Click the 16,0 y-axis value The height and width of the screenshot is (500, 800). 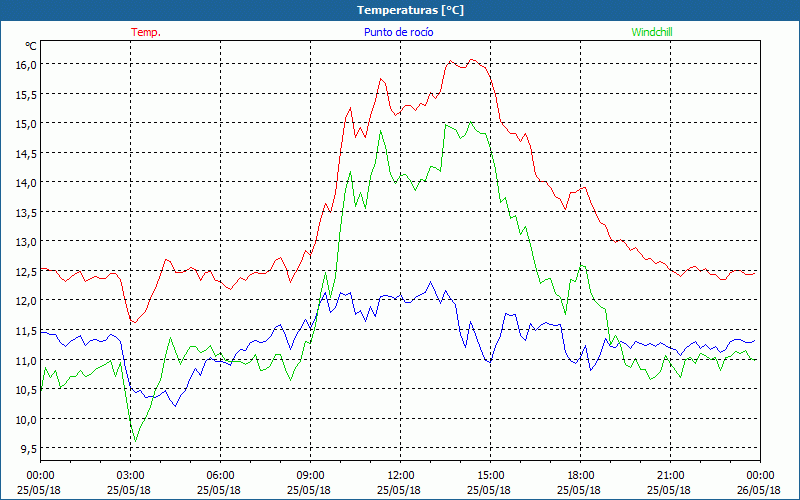(26, 65)
